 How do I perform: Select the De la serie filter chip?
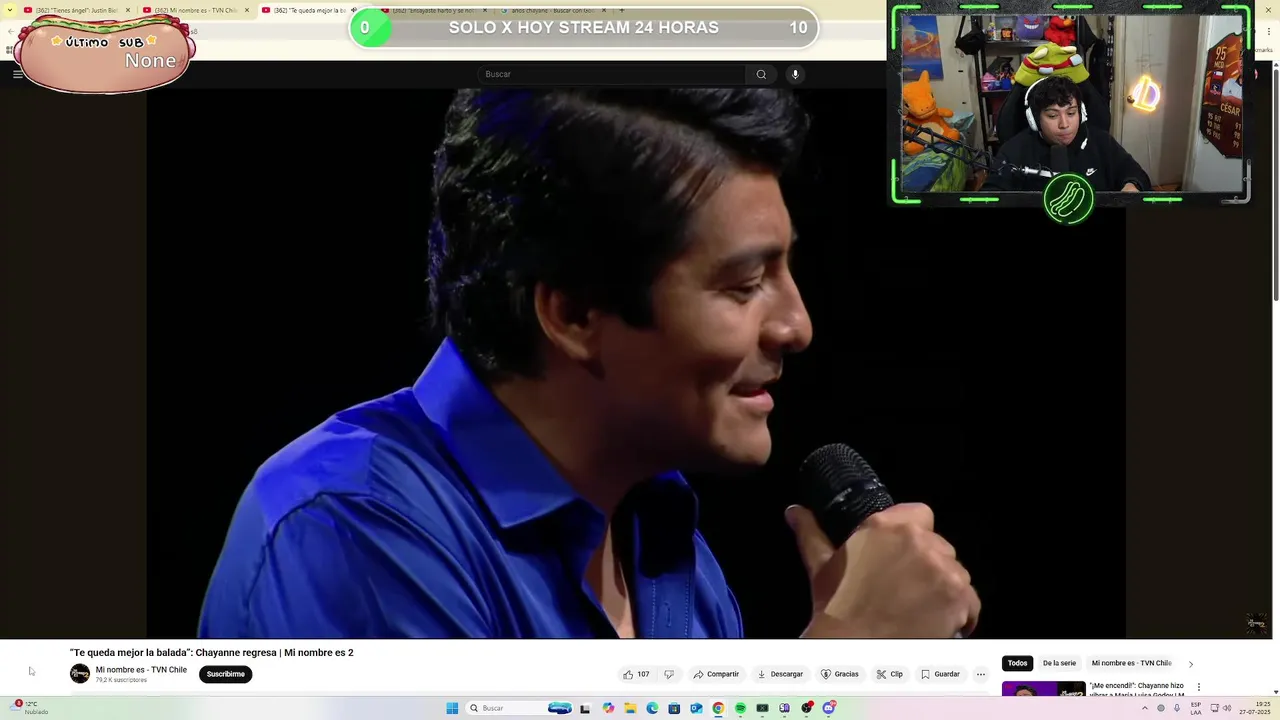1059,663
